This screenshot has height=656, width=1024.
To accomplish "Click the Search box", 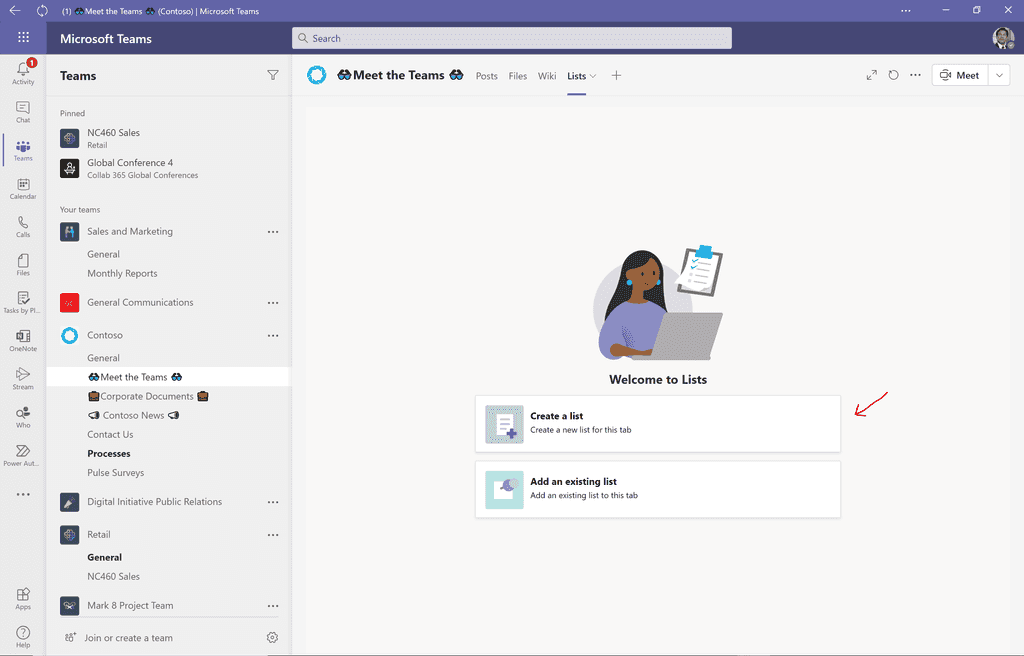I will click(511, 38).
